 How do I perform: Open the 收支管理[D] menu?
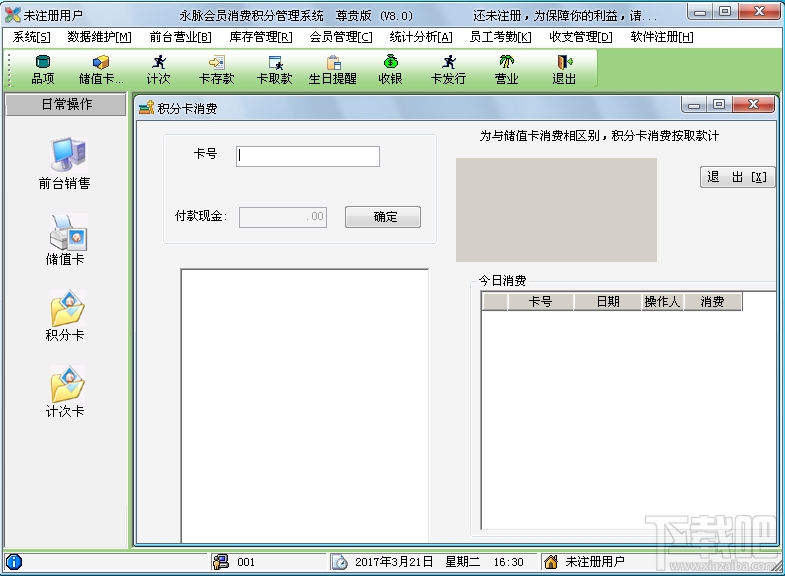(581, 37)
